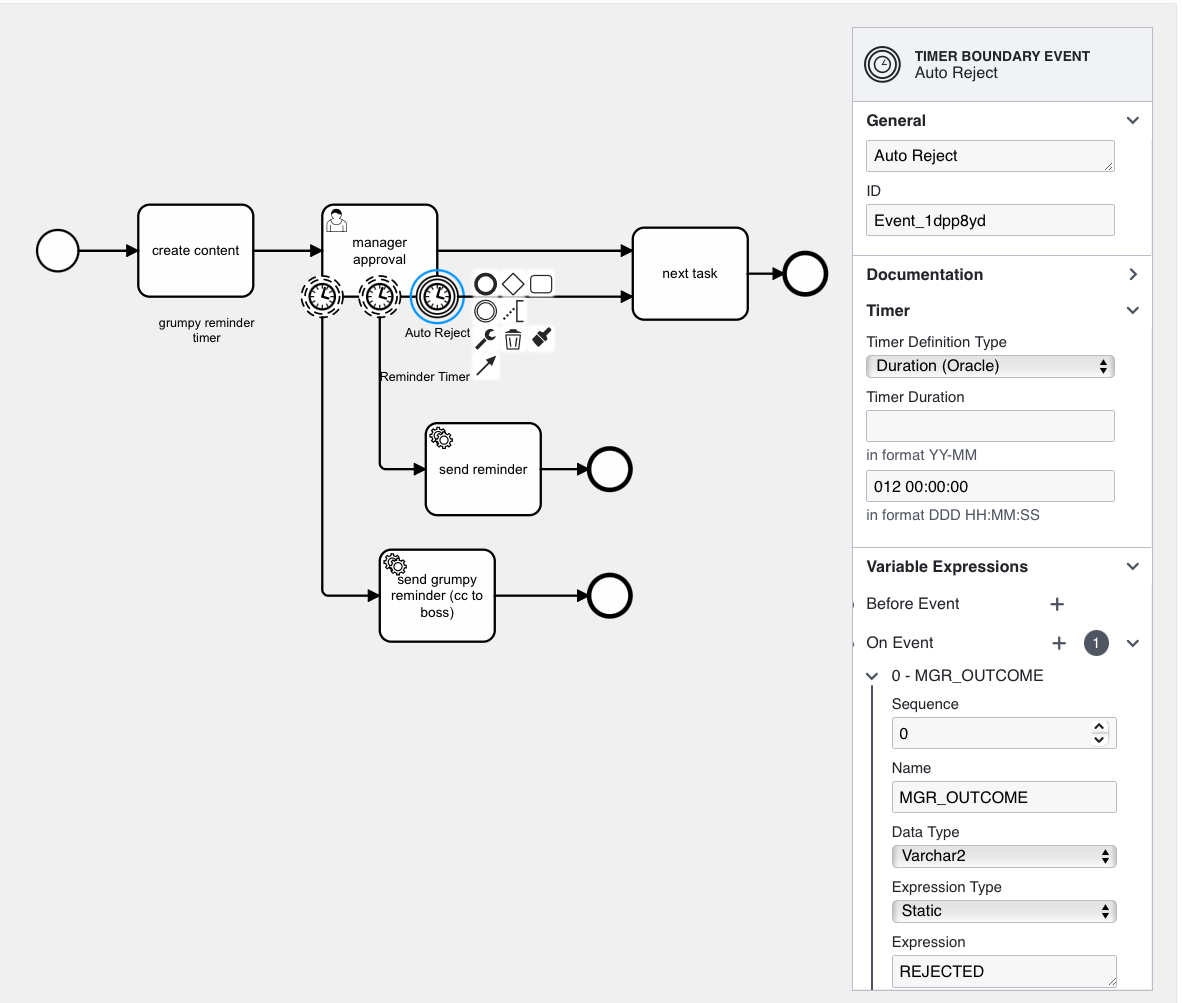The width and height of the screenshot is (1182, 1003).
Task: Delete Auto Reject event with trash icon
Action: (513, 339)
